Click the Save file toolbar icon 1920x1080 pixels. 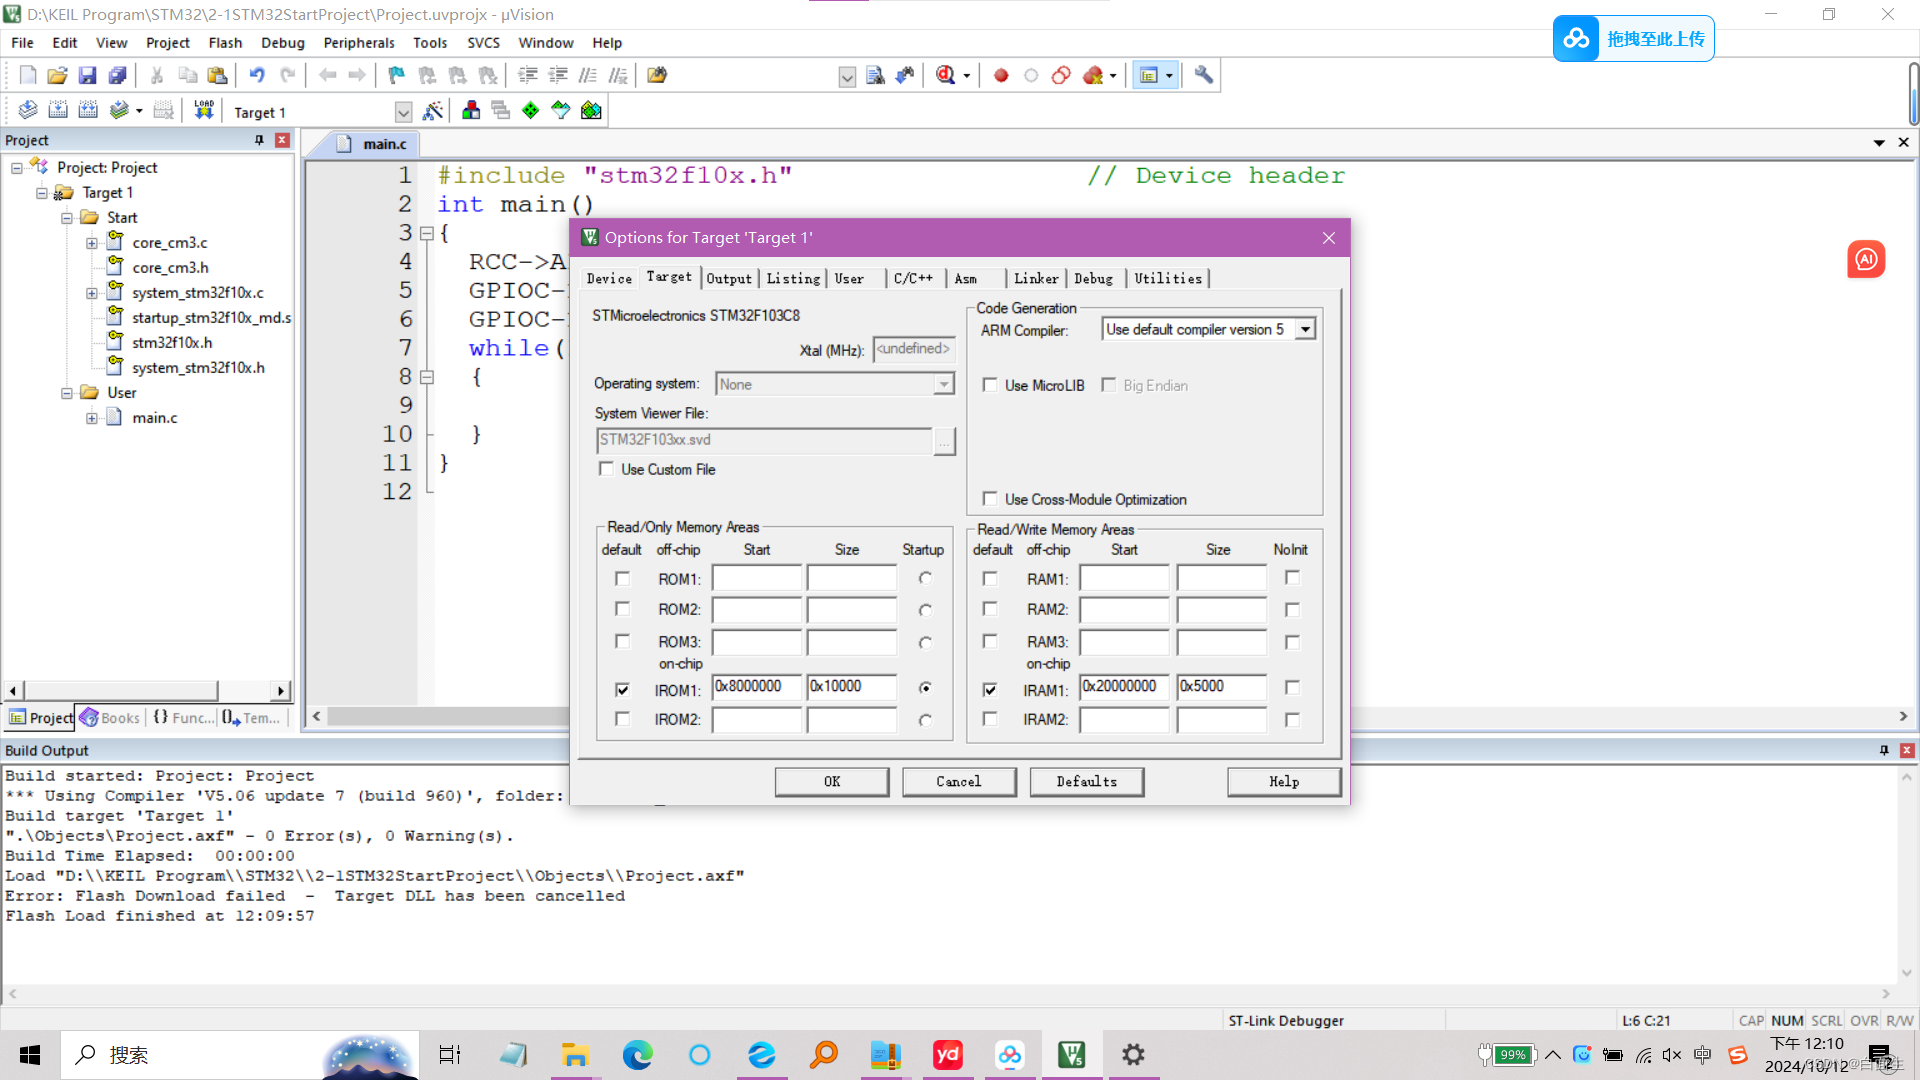pyautogui.click(x=88, y=75)
